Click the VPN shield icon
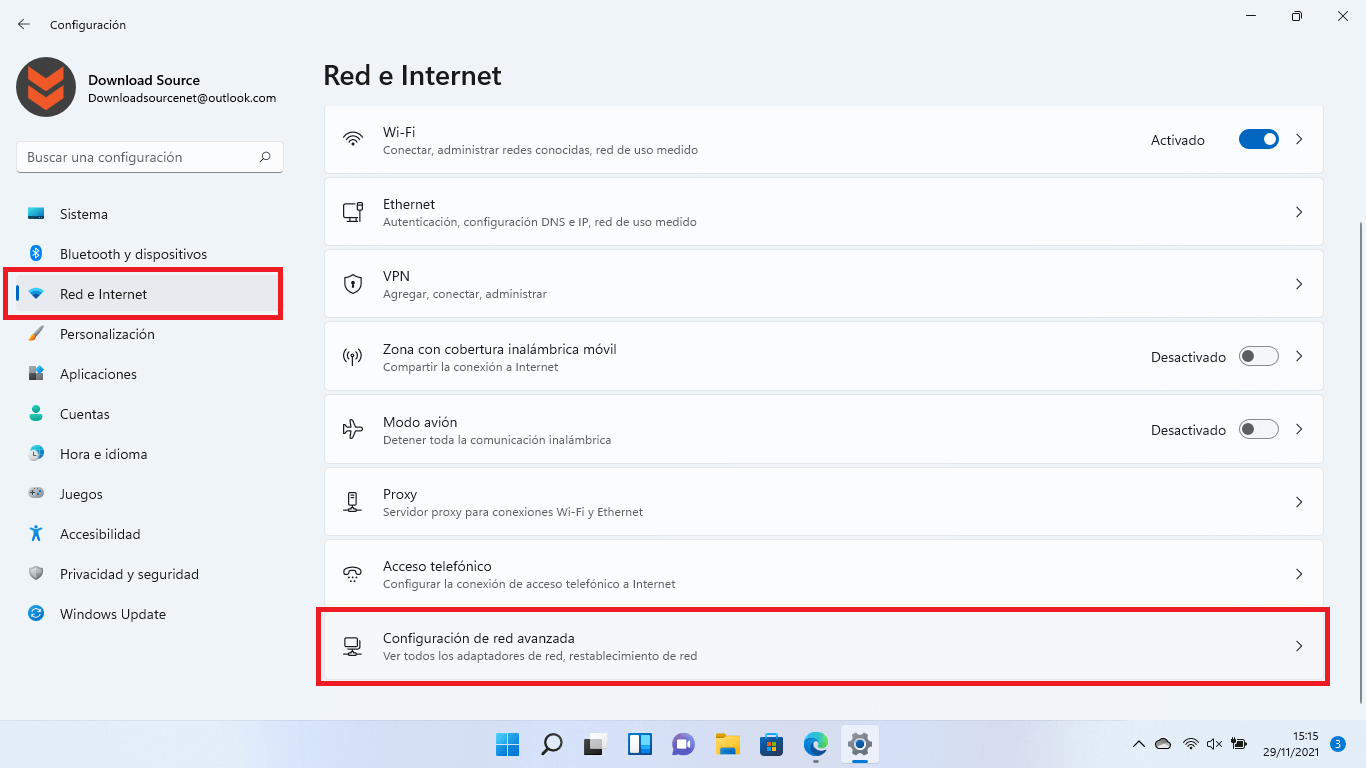Screen dimensions: 1366x768 (352, 284)
